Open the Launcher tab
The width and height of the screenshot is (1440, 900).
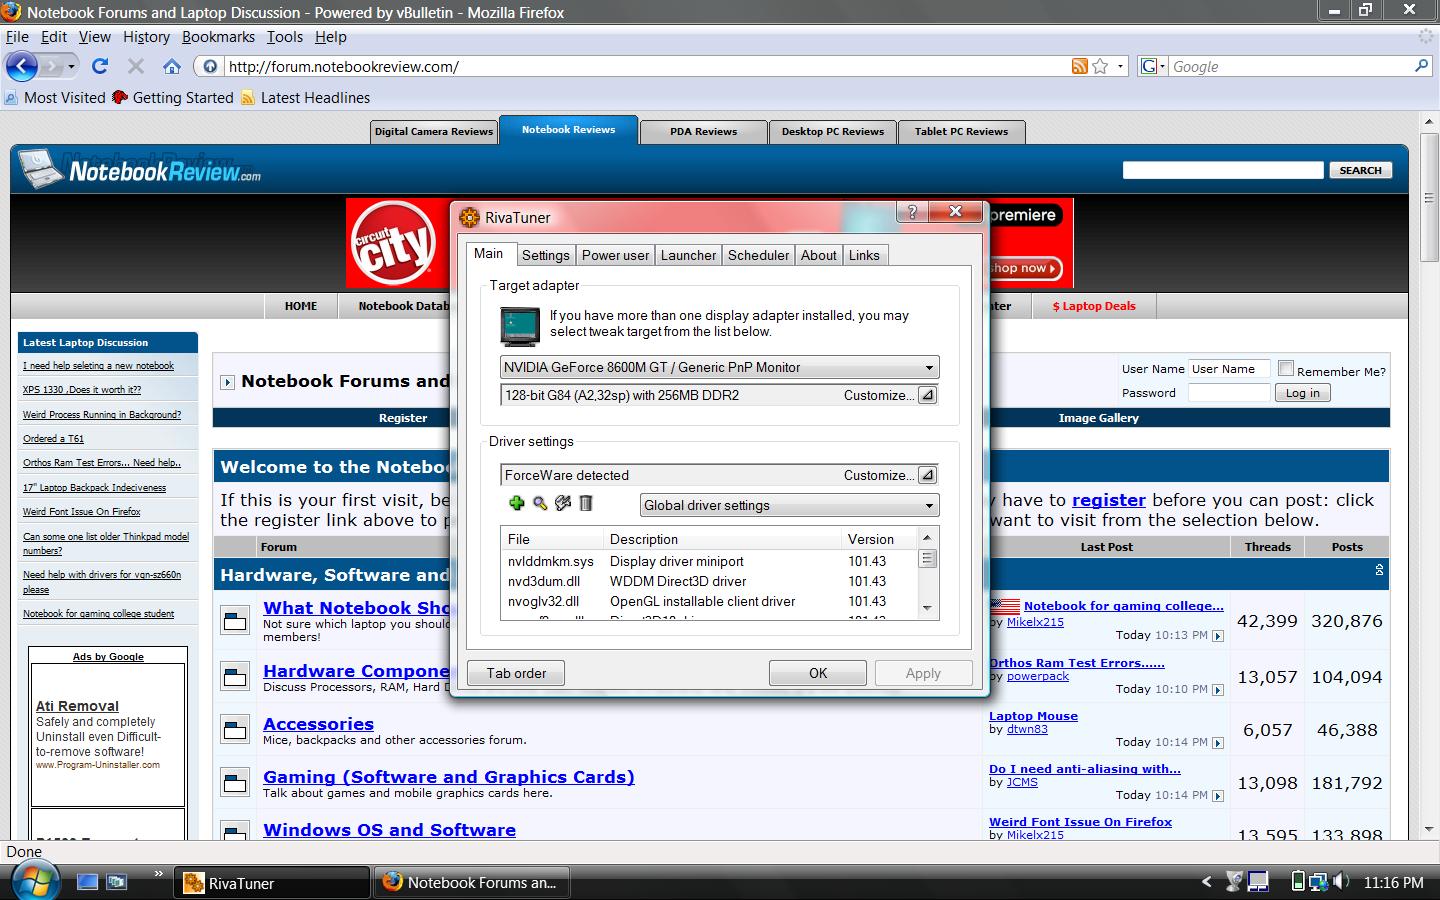688,255
